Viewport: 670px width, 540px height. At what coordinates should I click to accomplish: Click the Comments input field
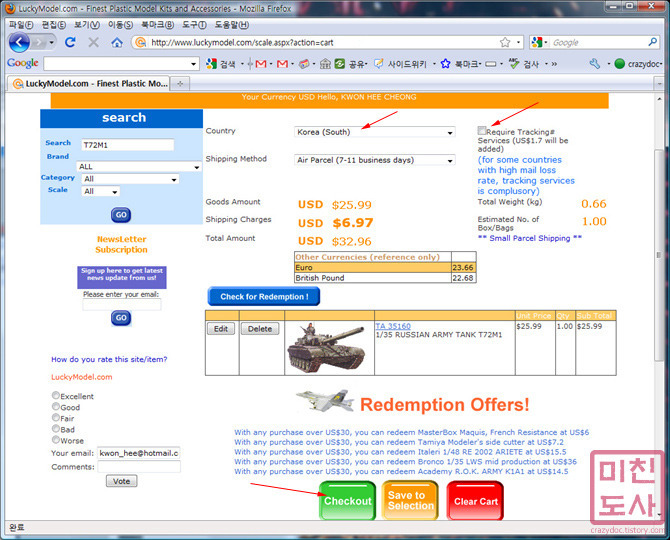point(139,467)
